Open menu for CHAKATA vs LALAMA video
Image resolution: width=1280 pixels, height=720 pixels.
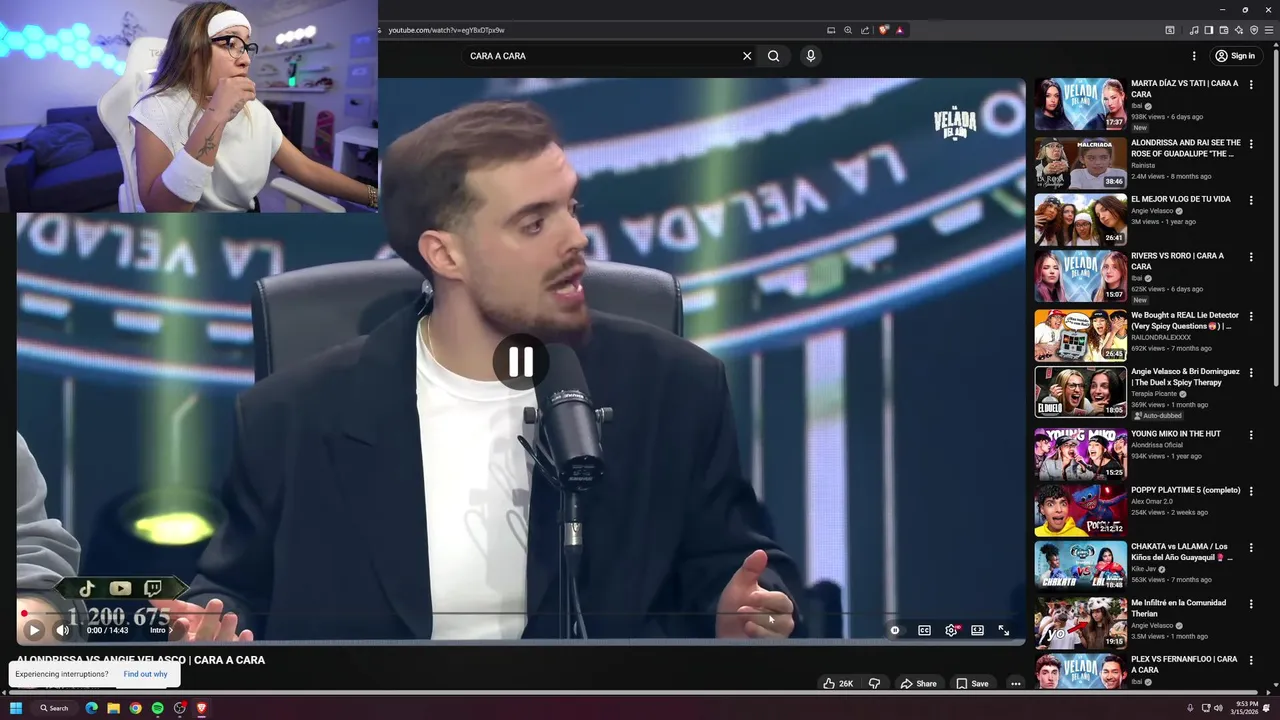(1250, 548)
